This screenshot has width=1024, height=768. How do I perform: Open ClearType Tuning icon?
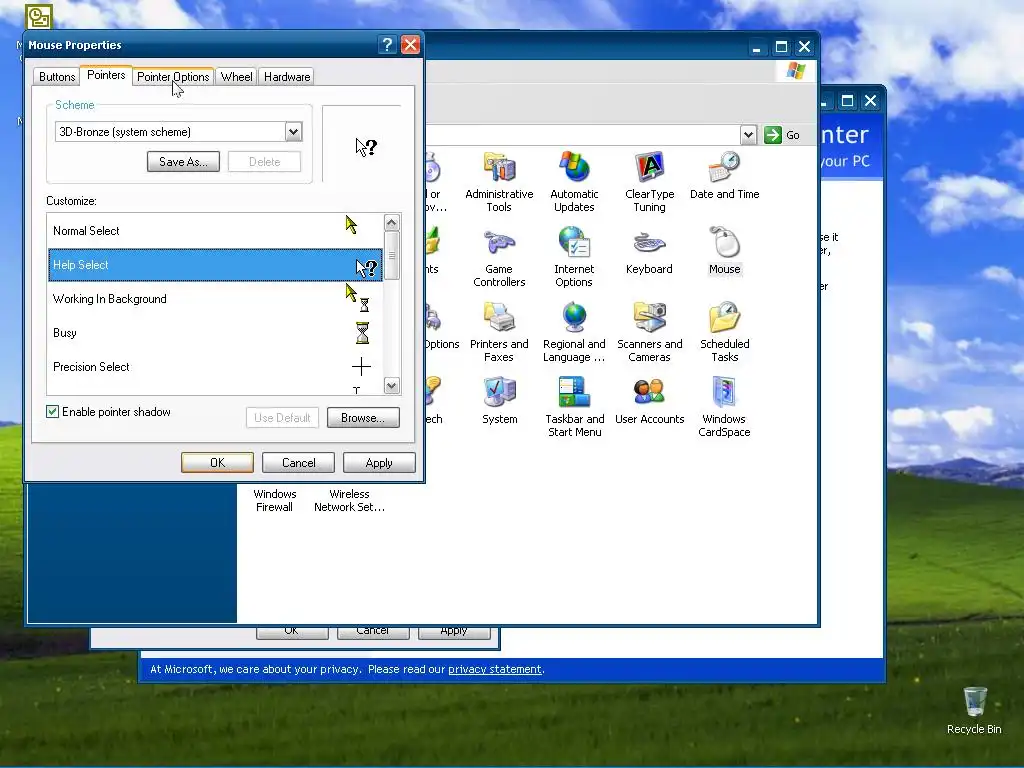[649, 182]
